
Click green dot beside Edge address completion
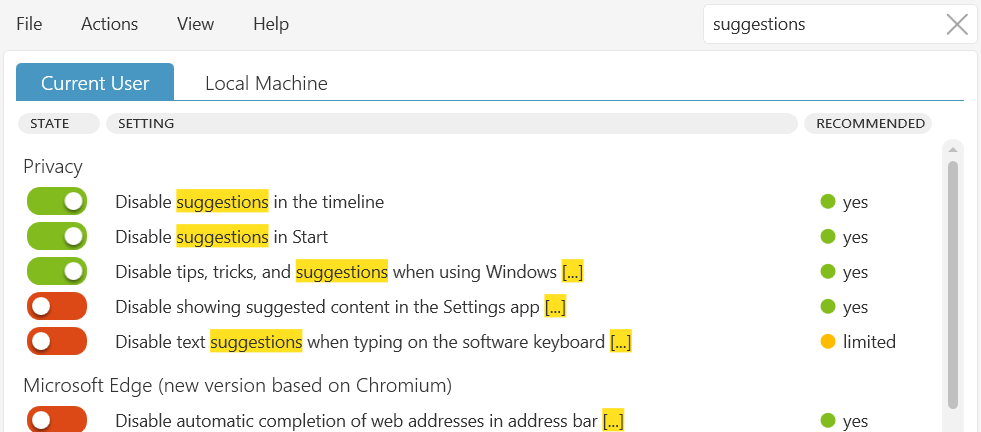828,421
